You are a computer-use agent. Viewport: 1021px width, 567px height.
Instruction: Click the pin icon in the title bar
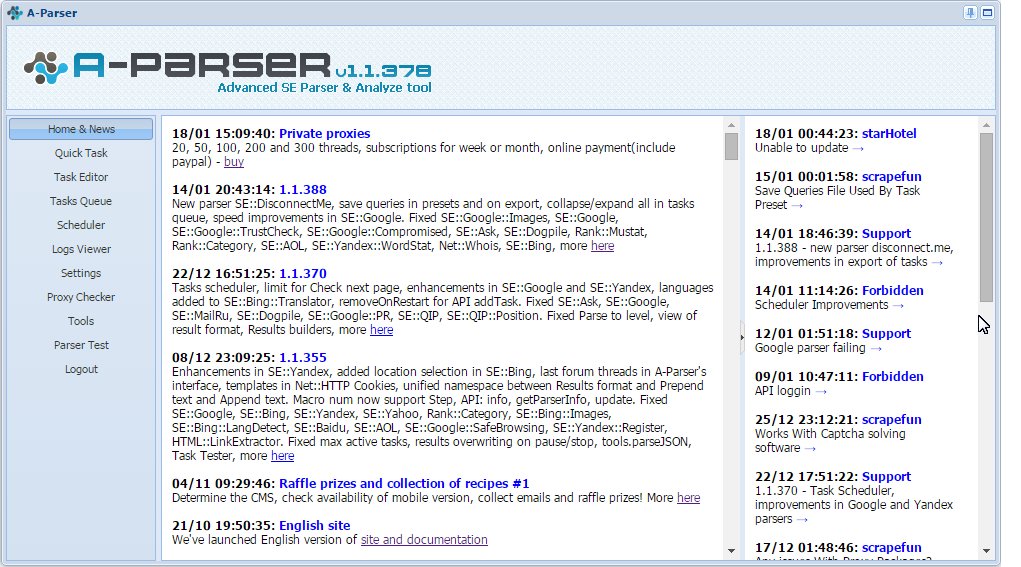pos(970,12)
